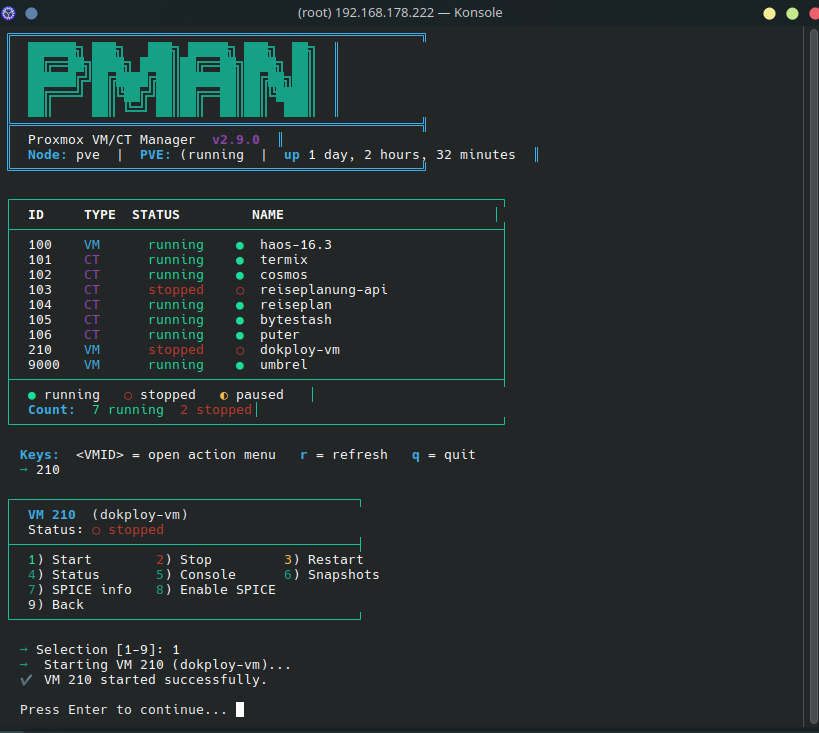Click the terminal cursor after 'Press Enter to continue...'
The width and height of the screenshot is (819, 733).
[240, 709]
